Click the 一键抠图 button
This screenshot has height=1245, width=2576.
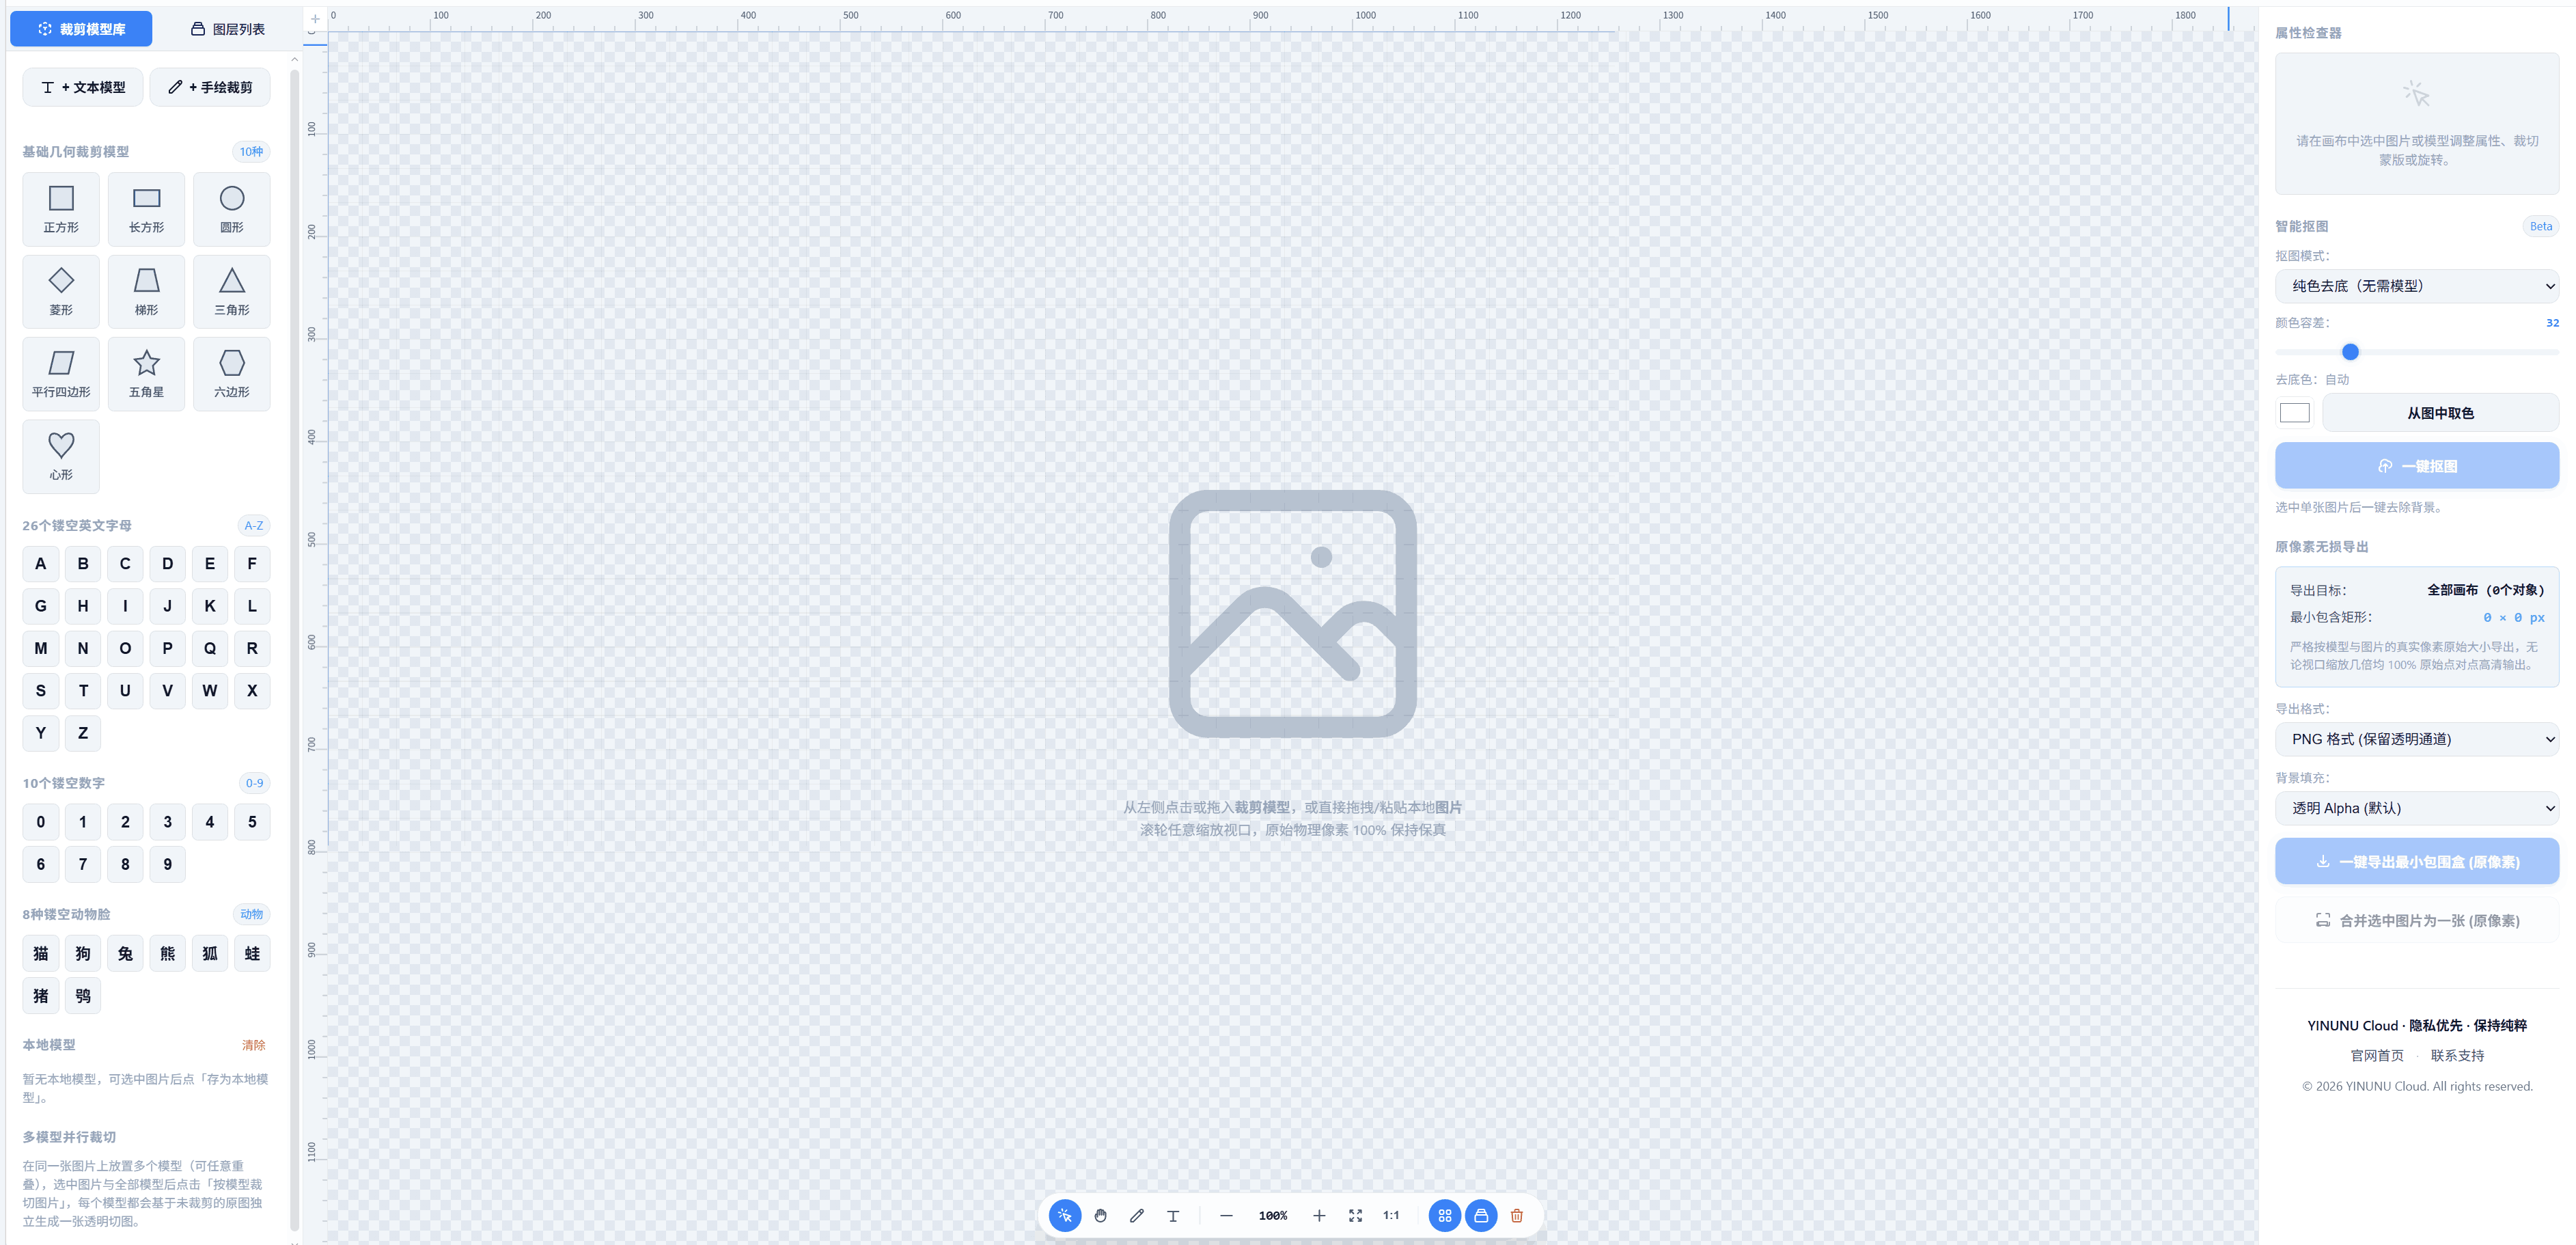(x=2416, y=466)
